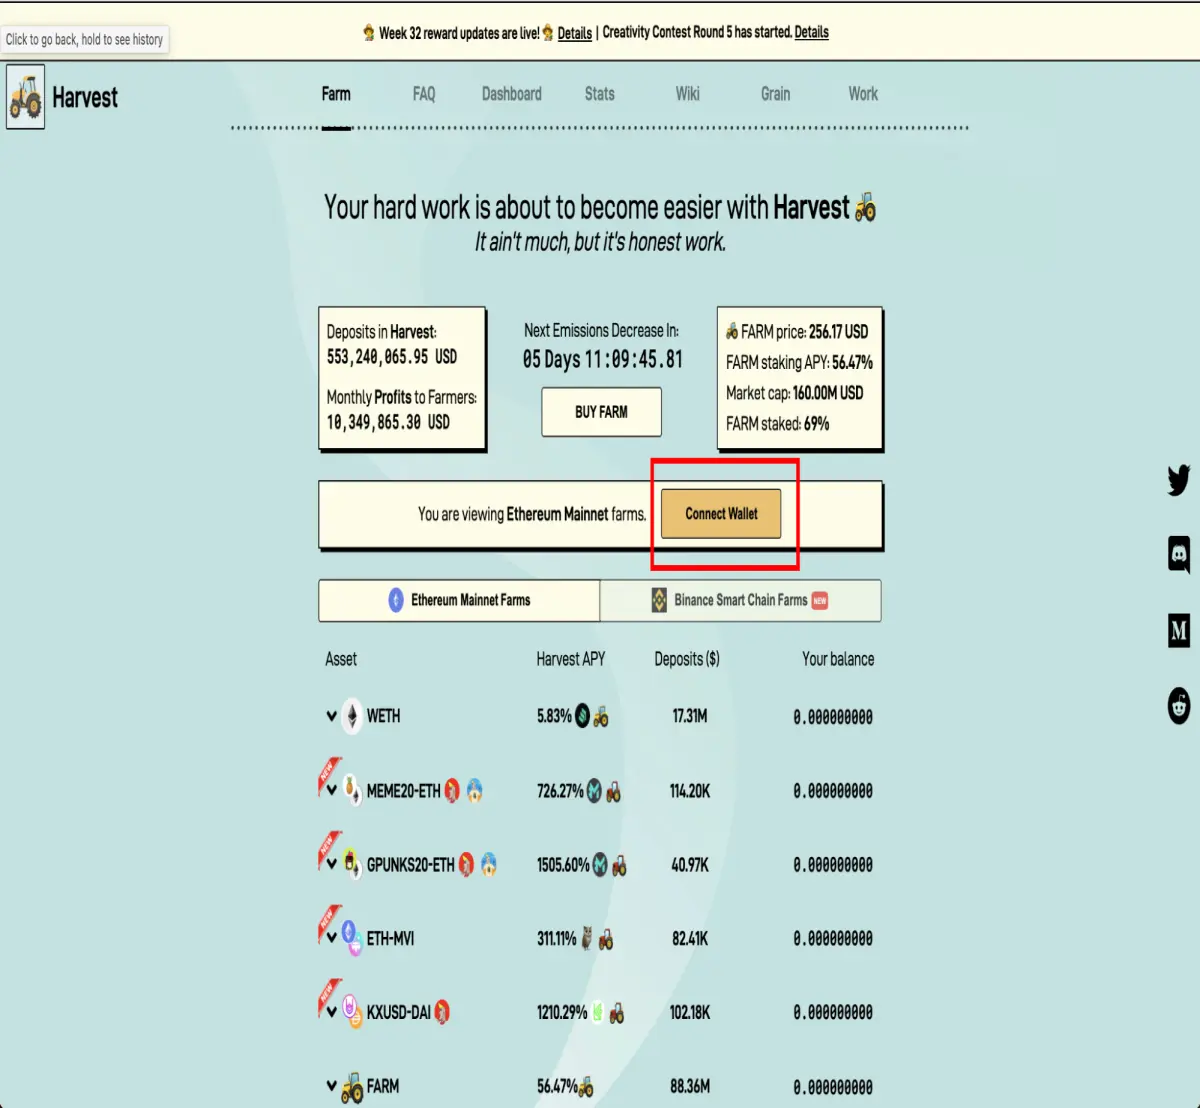Go to the Dashboard page

pos(512,94)
